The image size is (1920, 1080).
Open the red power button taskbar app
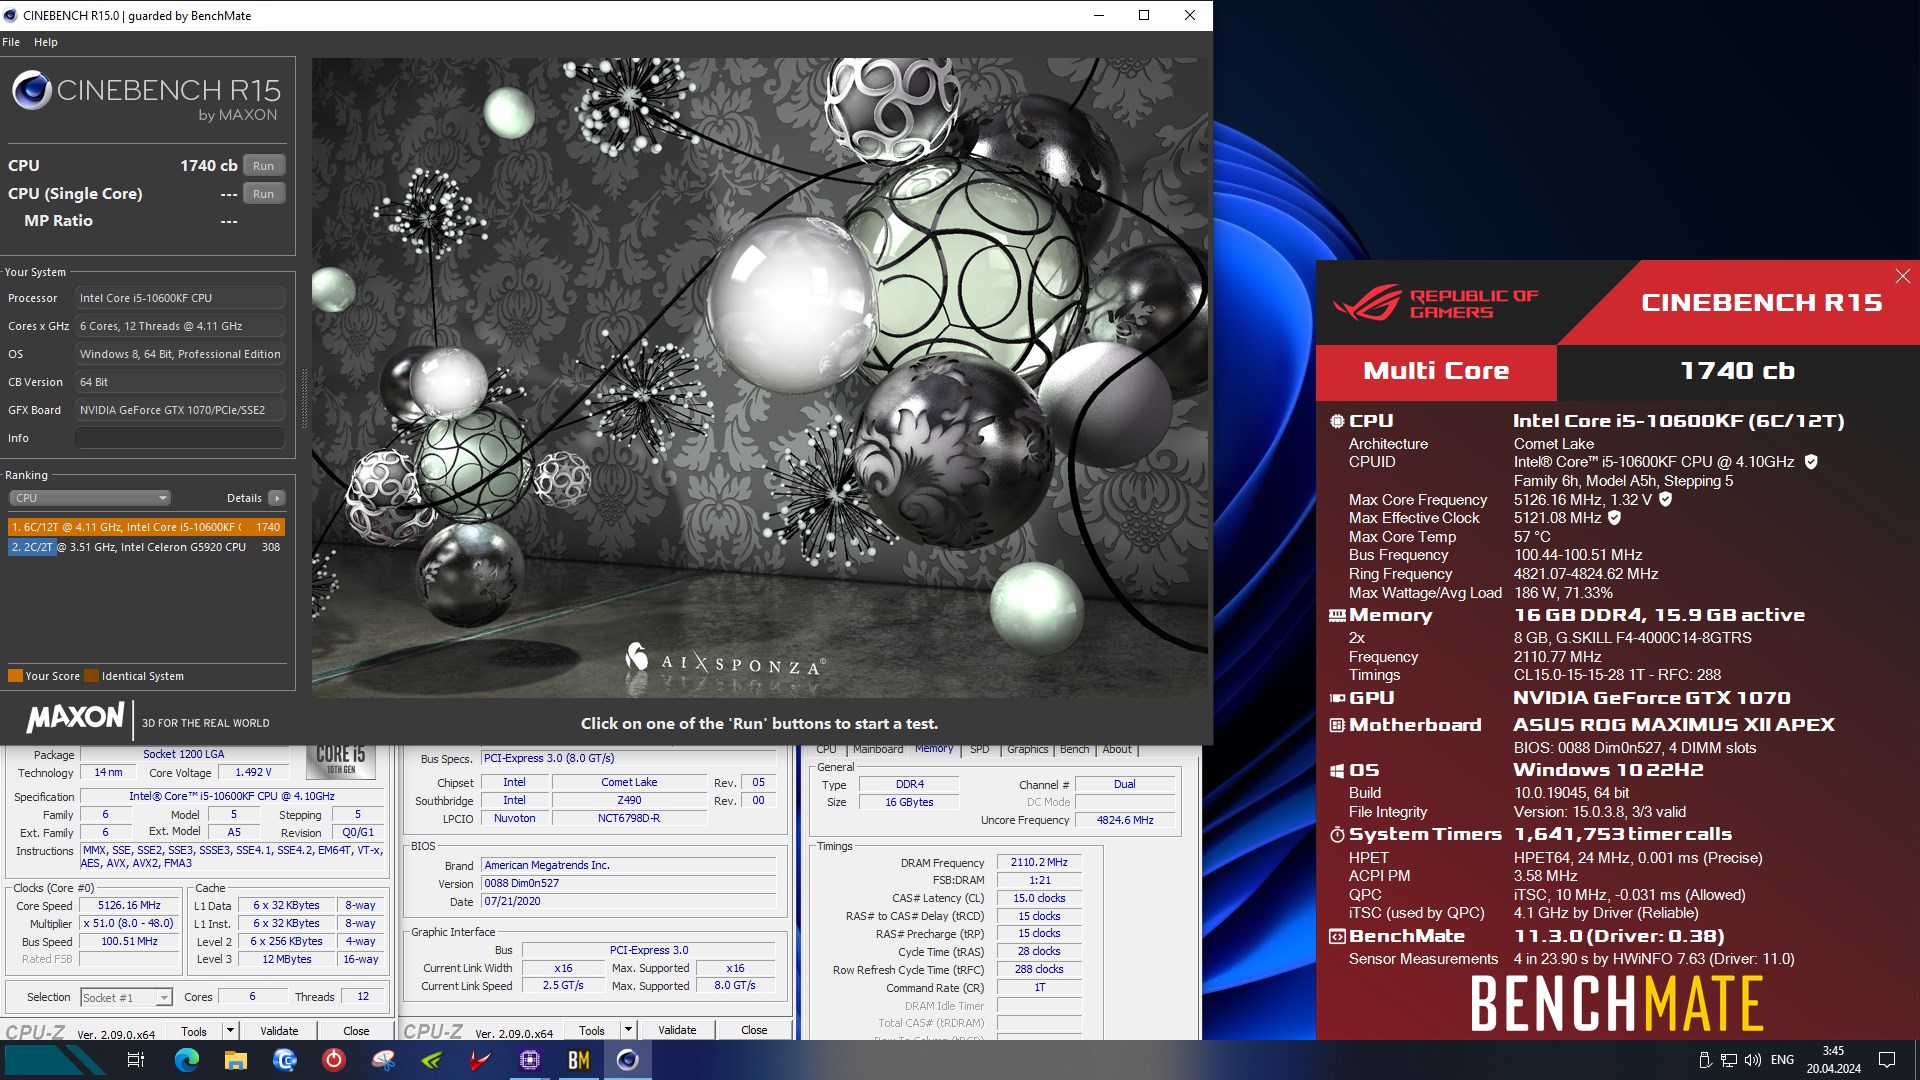[x=333, y=1060]
